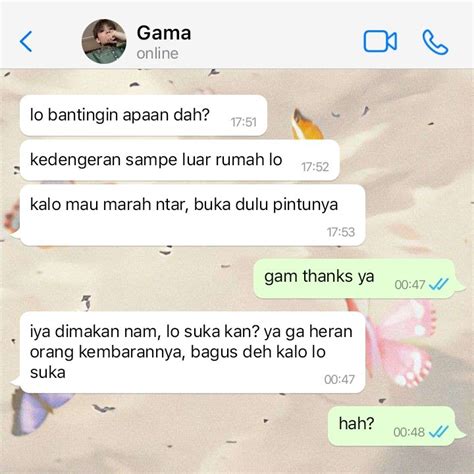Image resolution: width=474 pixels, height=474 pixels.
Task: Tap the 17:51 timestamp
Action: coord(244,122)
